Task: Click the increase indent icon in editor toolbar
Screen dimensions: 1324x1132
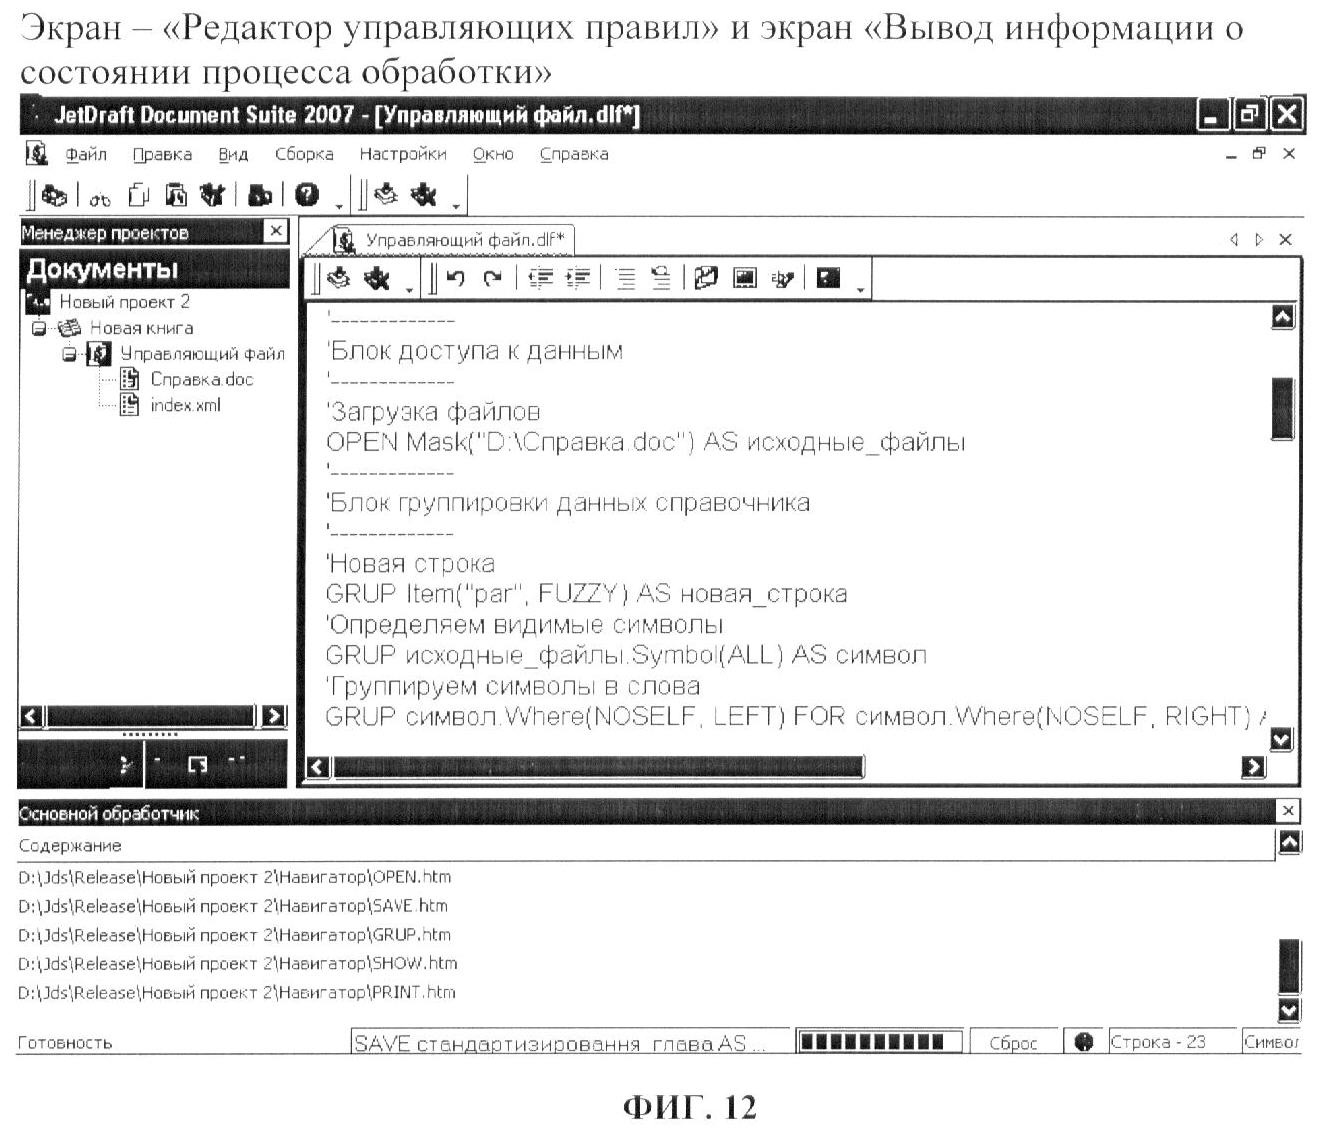Action: pyautogui.click(x=578, y=279)
